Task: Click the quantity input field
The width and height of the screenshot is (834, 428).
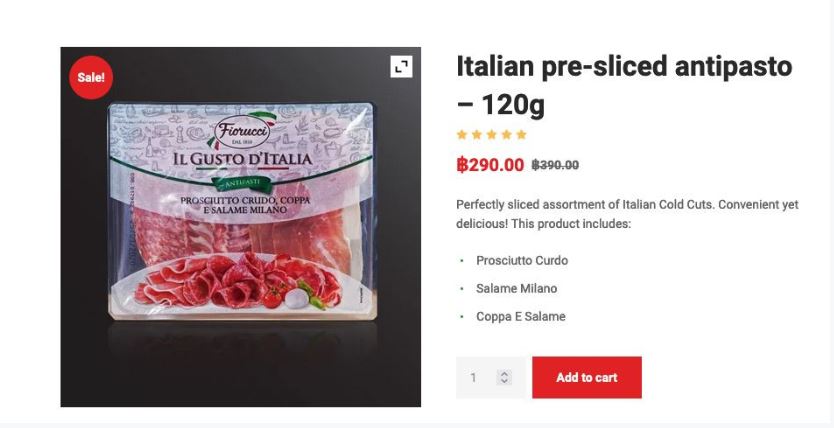Action: click(475, 378)
